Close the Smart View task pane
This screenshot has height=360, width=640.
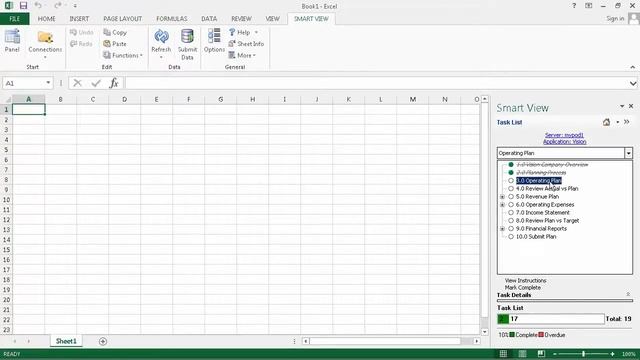point(631,106)
